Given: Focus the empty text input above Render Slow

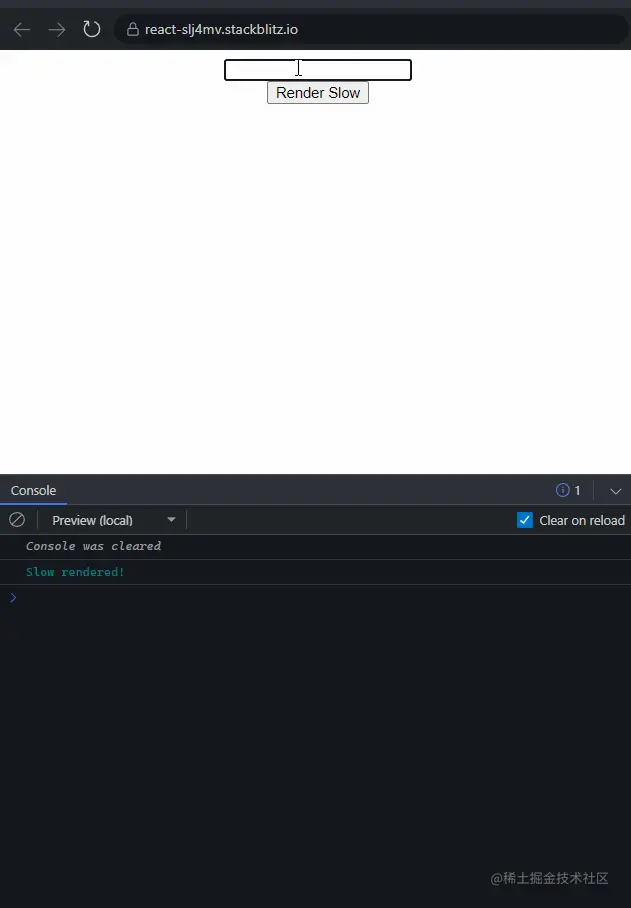Looking at the screenshot, I should point(318,70).
